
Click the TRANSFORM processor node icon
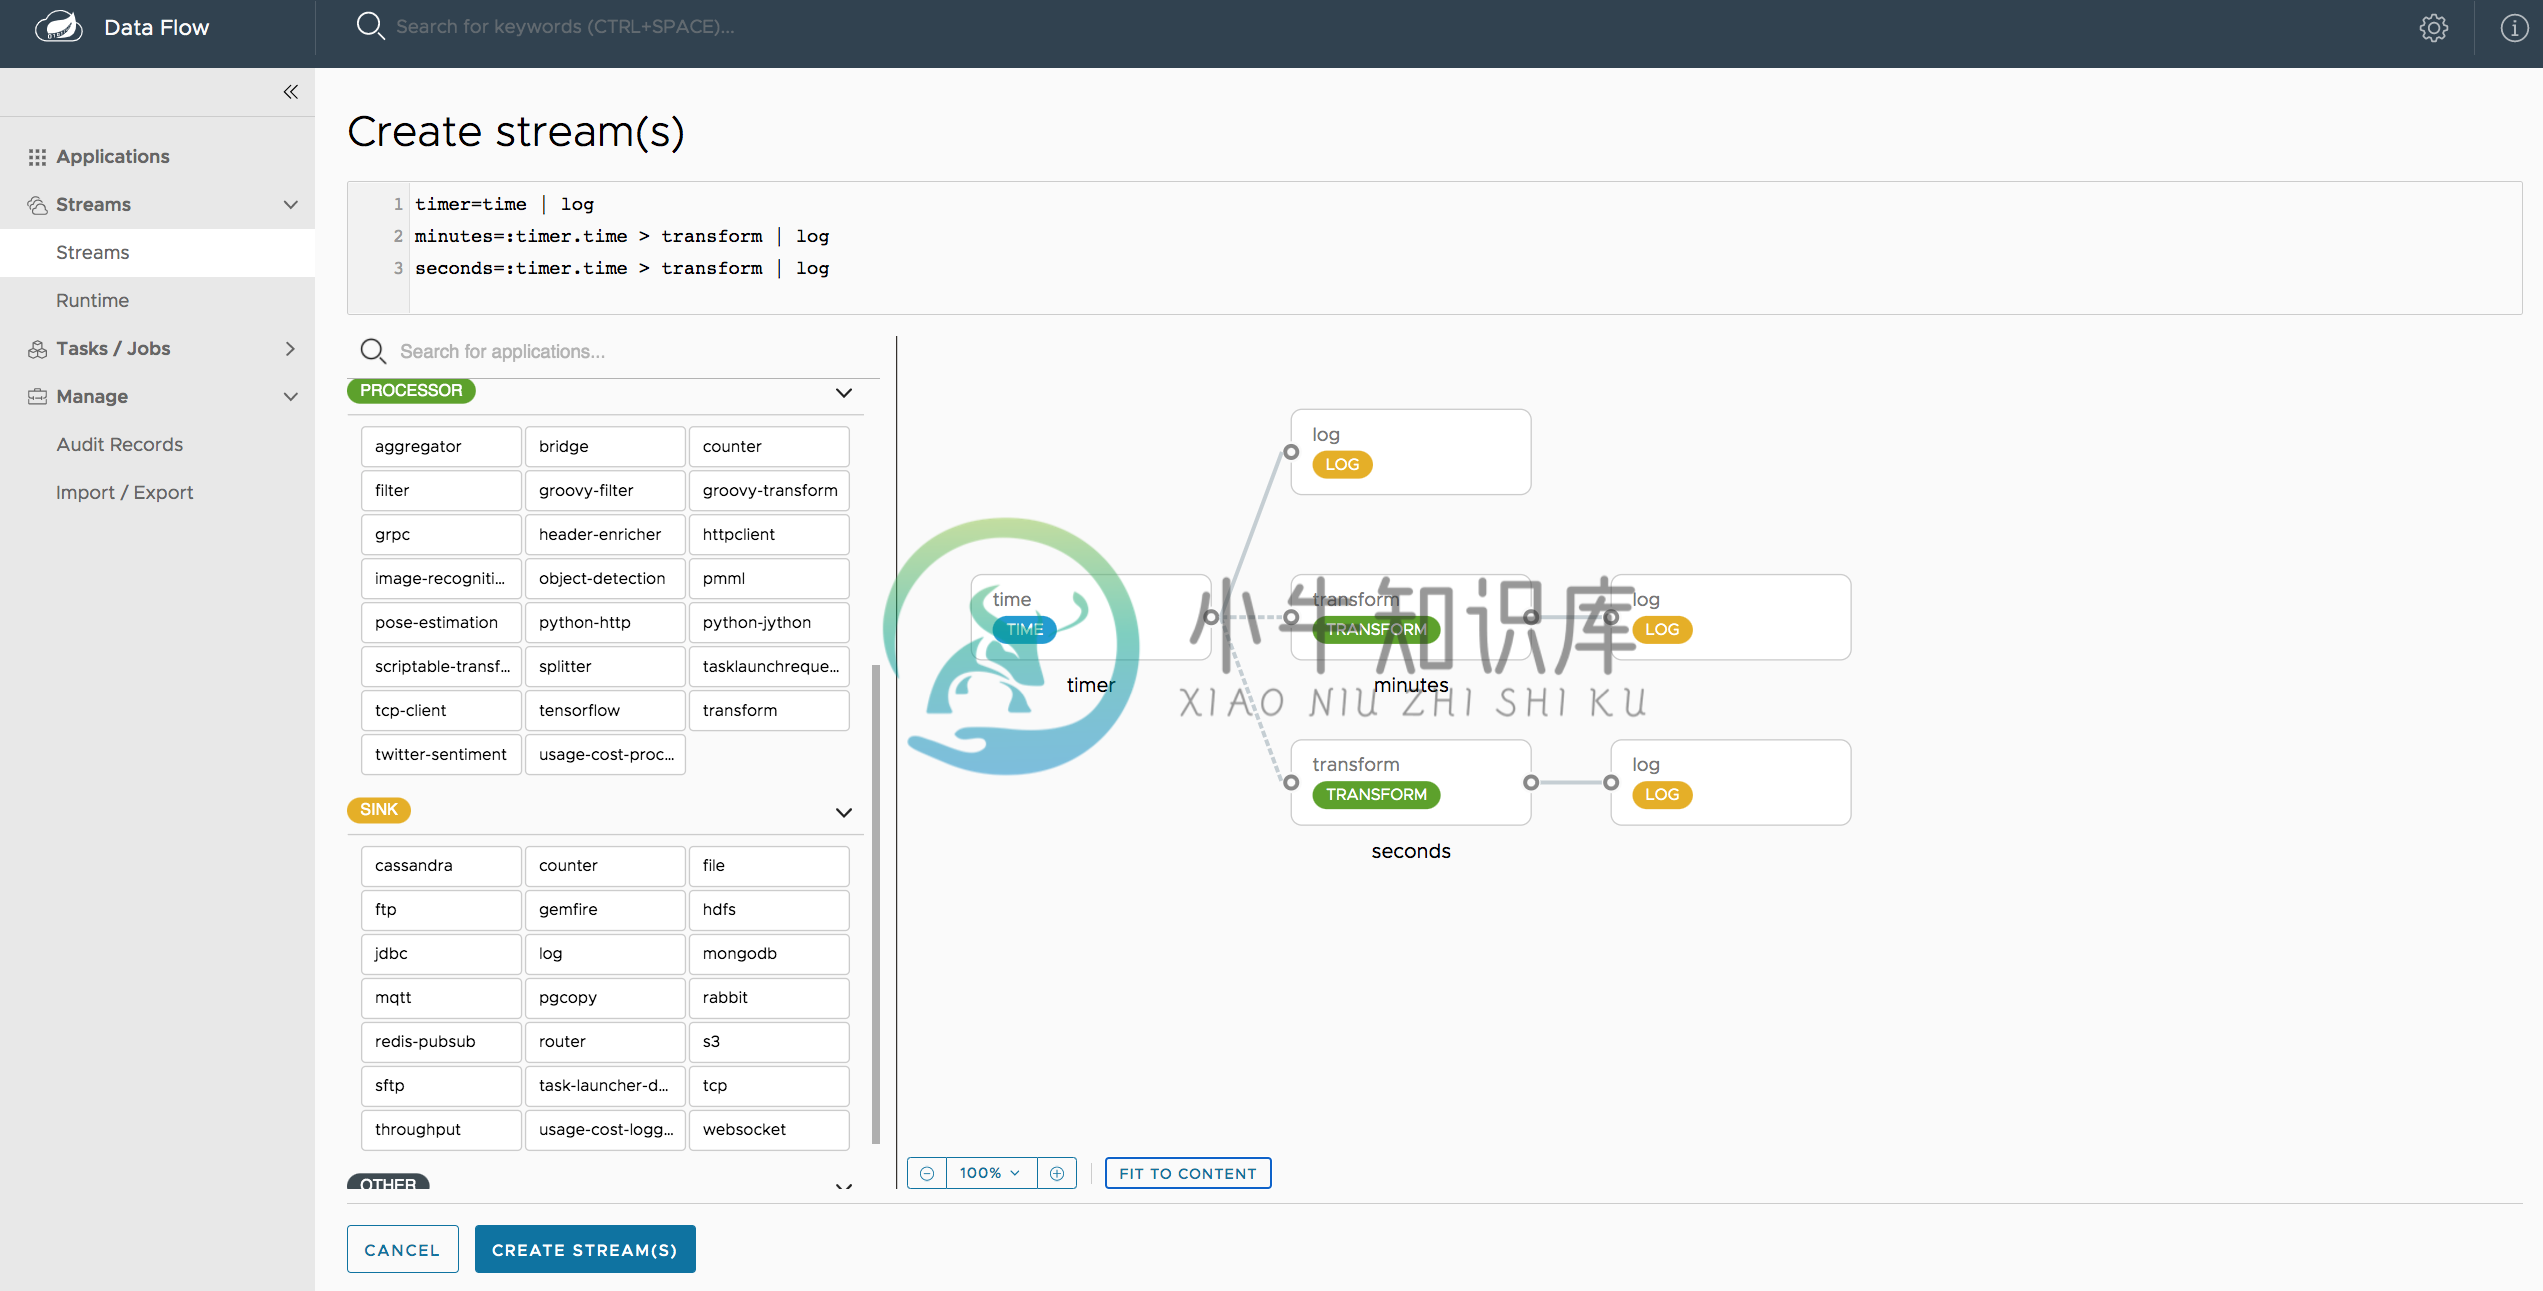coord(1378,629)
